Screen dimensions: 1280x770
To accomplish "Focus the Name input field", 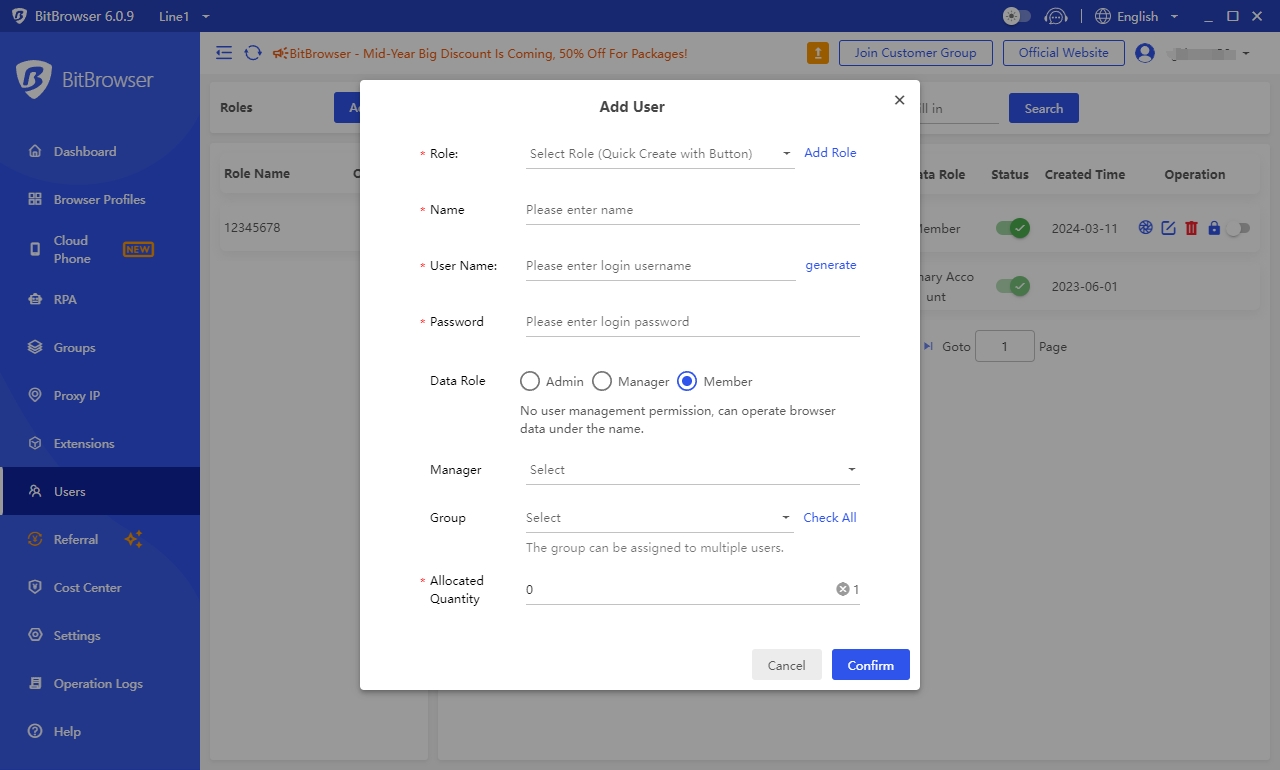I will point(692,210).
